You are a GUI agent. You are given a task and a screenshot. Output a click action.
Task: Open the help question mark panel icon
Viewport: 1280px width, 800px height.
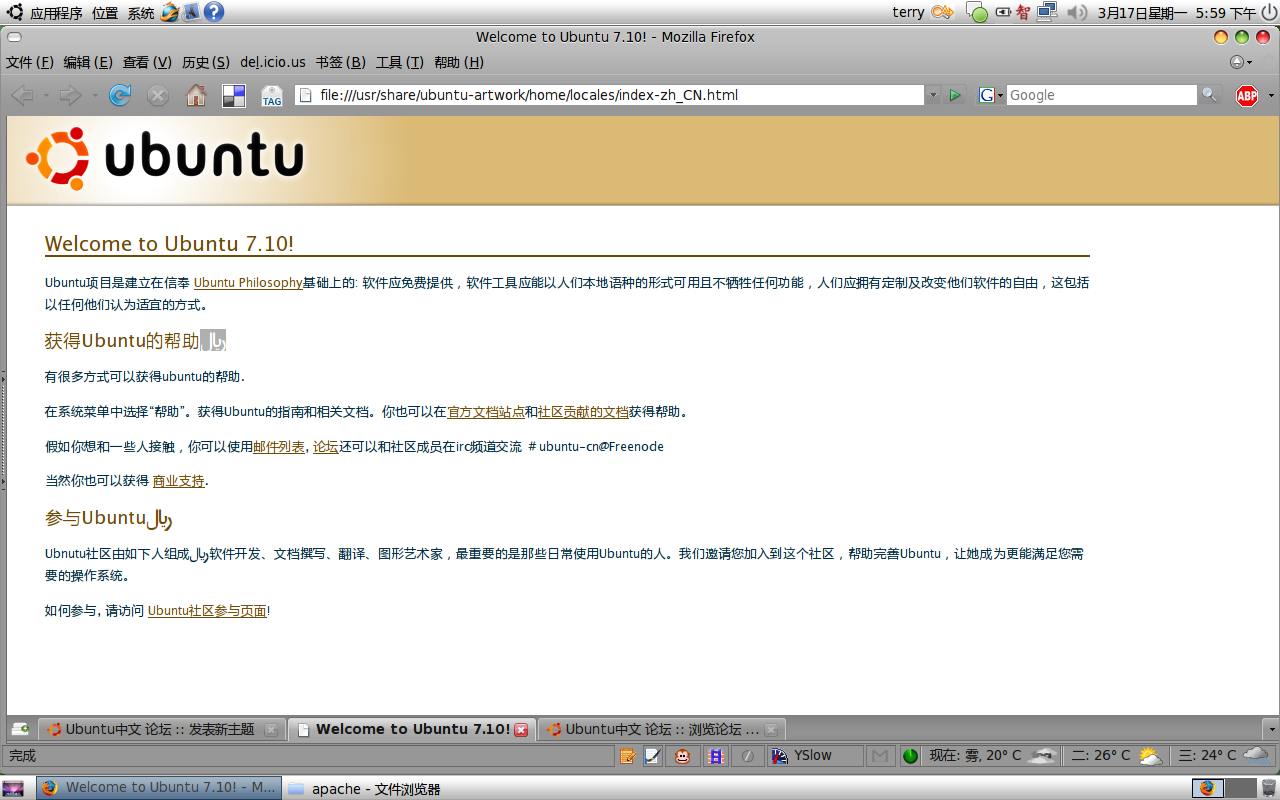tap(214, 12)
